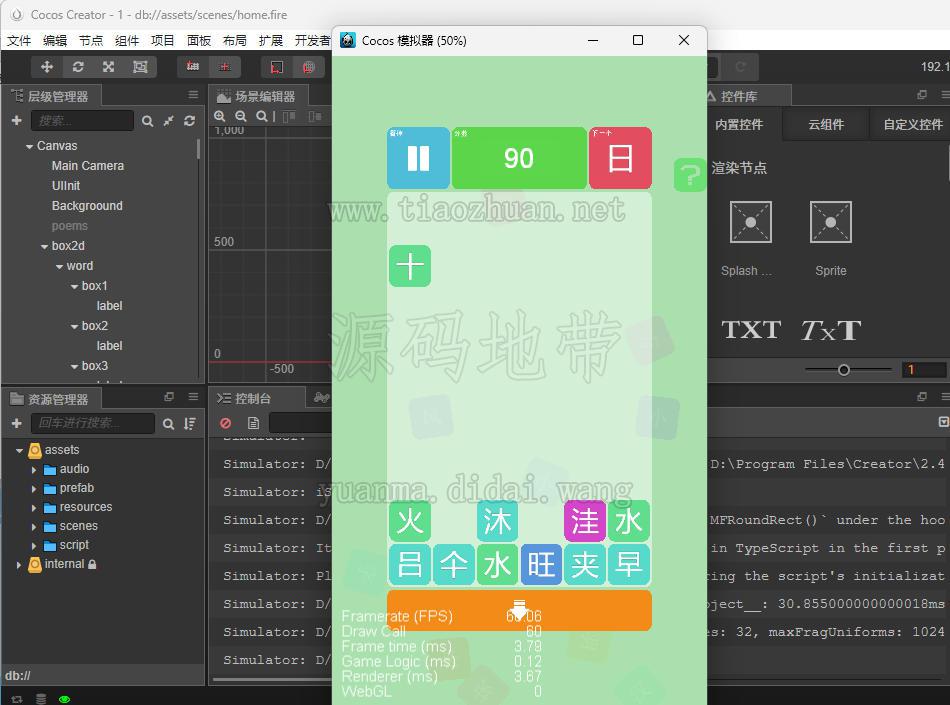The image size is (950, 705).
Task: Collapse the box3 node
Action: coord(75,366)
